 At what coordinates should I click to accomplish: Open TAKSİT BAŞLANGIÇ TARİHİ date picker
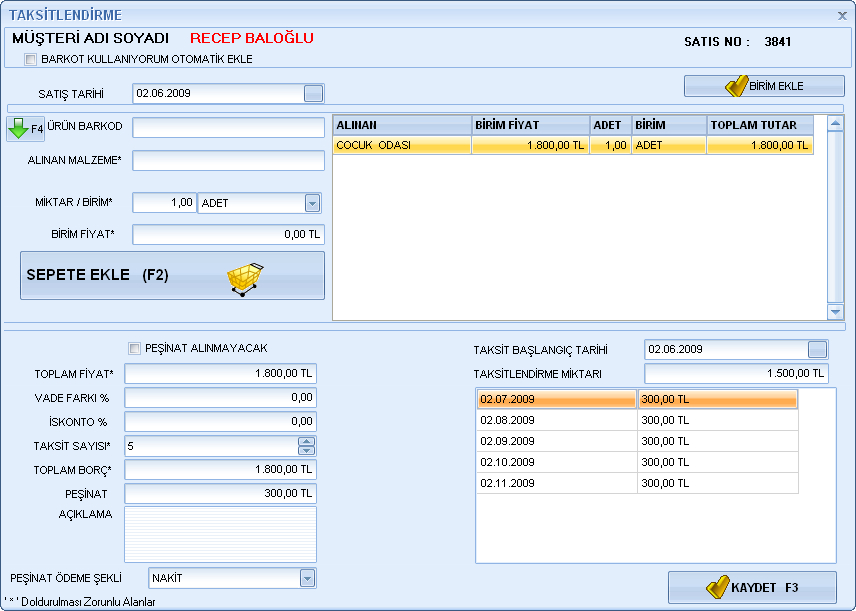coord(817,349)
